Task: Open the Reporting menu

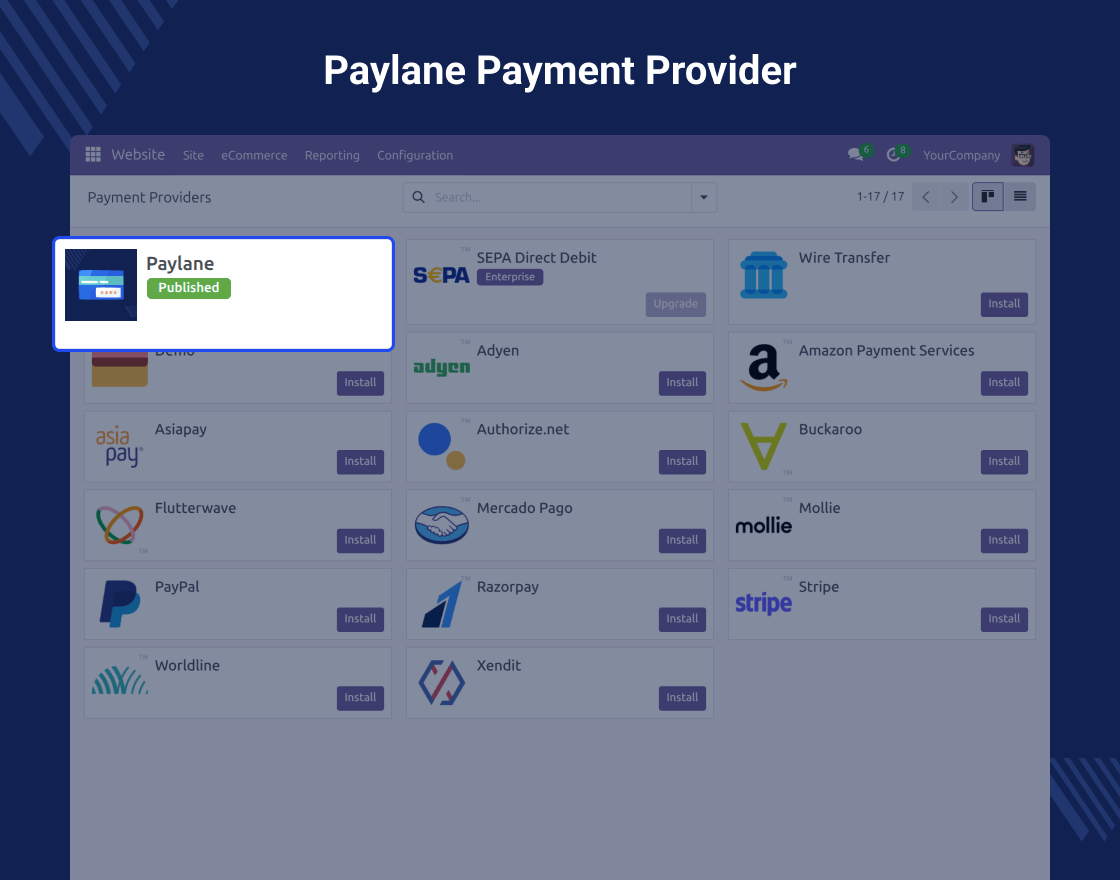Action: pyautogui.click(x=332, y=155)
